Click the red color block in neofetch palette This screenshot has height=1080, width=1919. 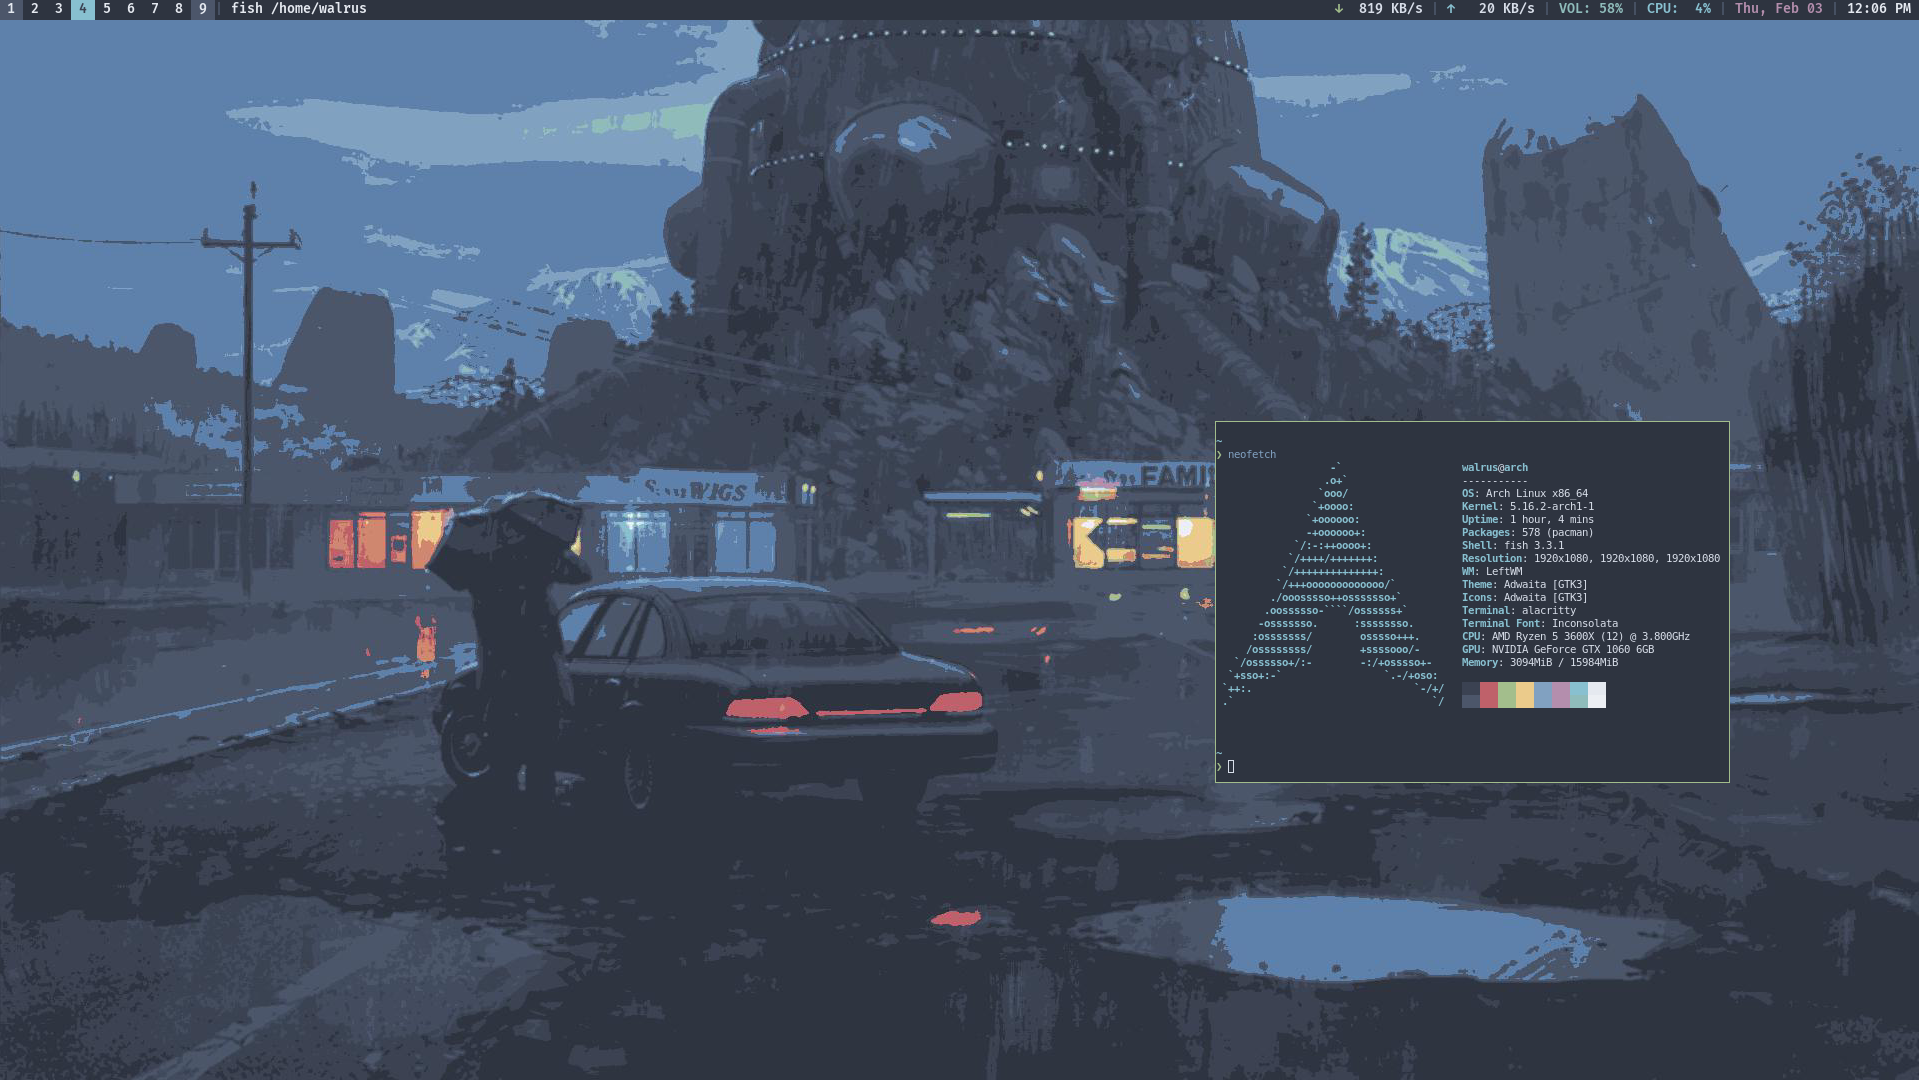(1489, 695)
